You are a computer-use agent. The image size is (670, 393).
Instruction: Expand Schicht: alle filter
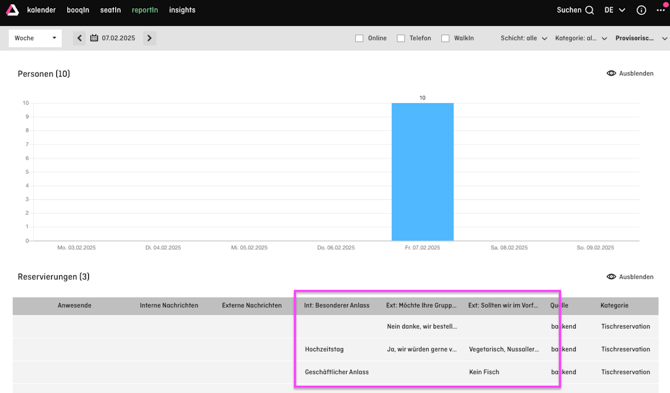tap(524, 38)
